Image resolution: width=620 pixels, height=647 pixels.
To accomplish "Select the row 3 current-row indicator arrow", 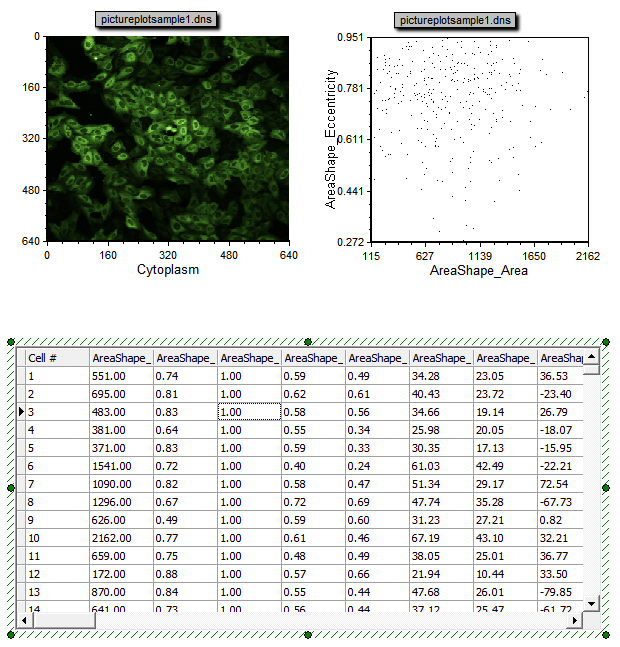I will 21,412.
